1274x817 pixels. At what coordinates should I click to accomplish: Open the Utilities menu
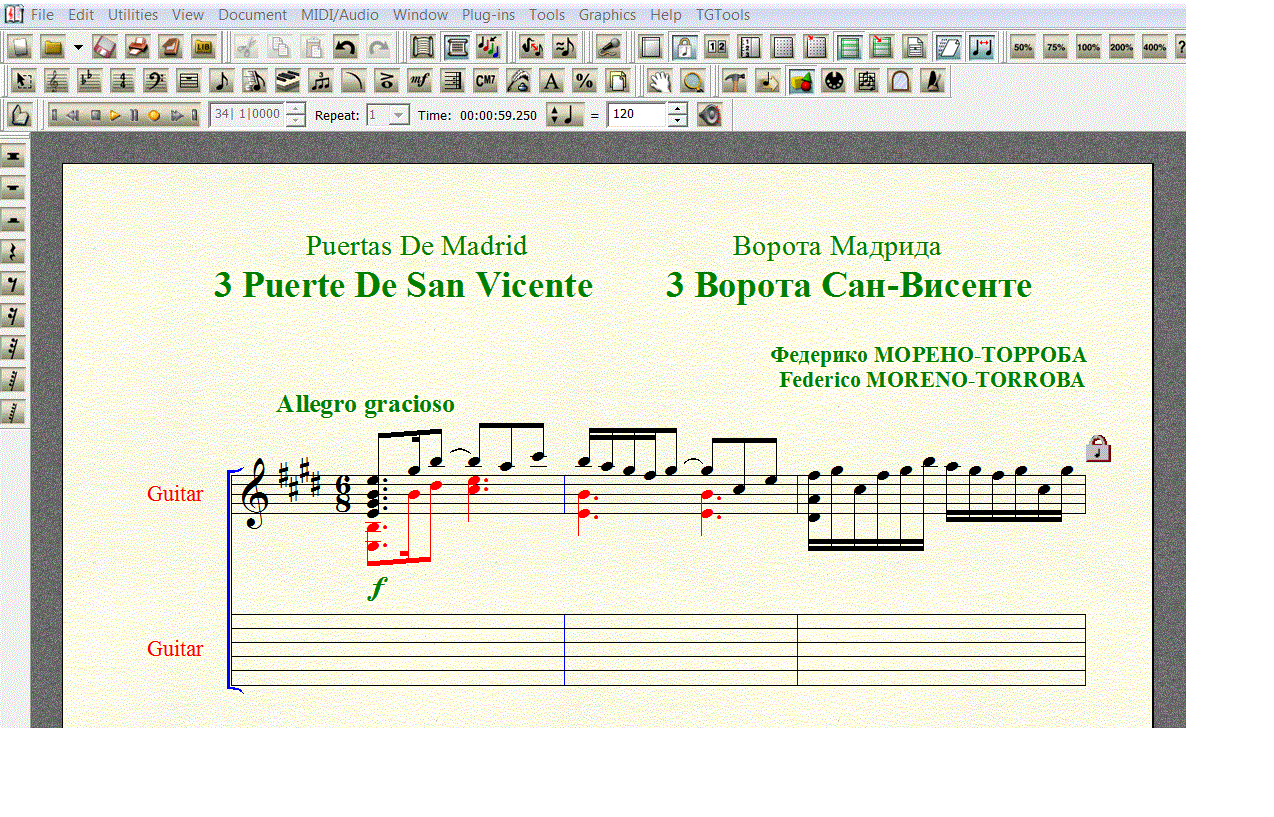point(133,15)
